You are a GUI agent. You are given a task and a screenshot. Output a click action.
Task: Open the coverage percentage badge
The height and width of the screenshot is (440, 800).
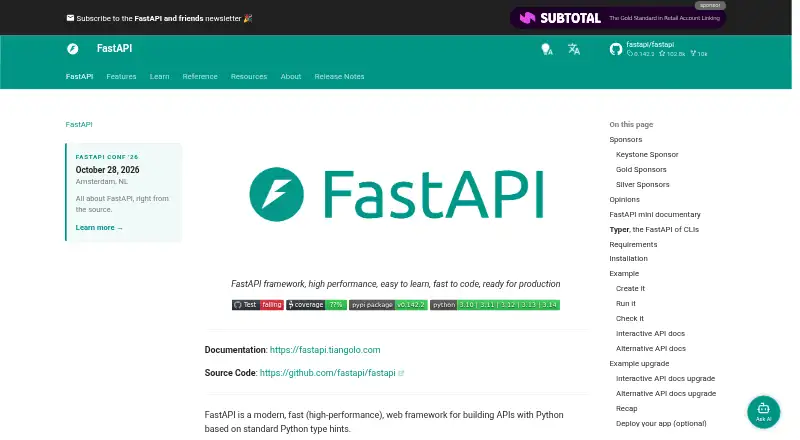(316, 305)
